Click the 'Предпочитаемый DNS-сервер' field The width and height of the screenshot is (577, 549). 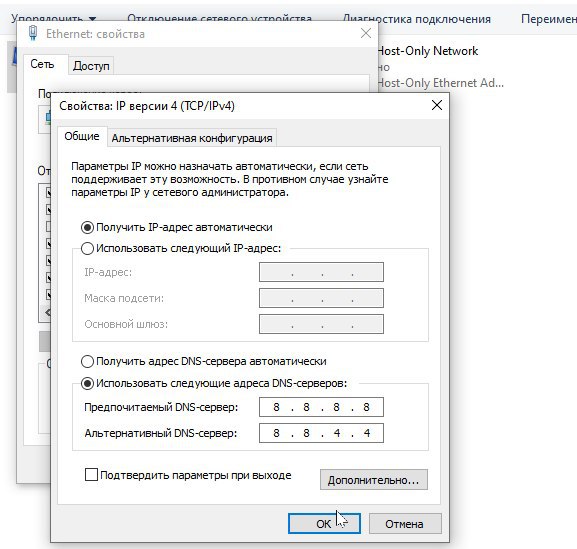321,407
